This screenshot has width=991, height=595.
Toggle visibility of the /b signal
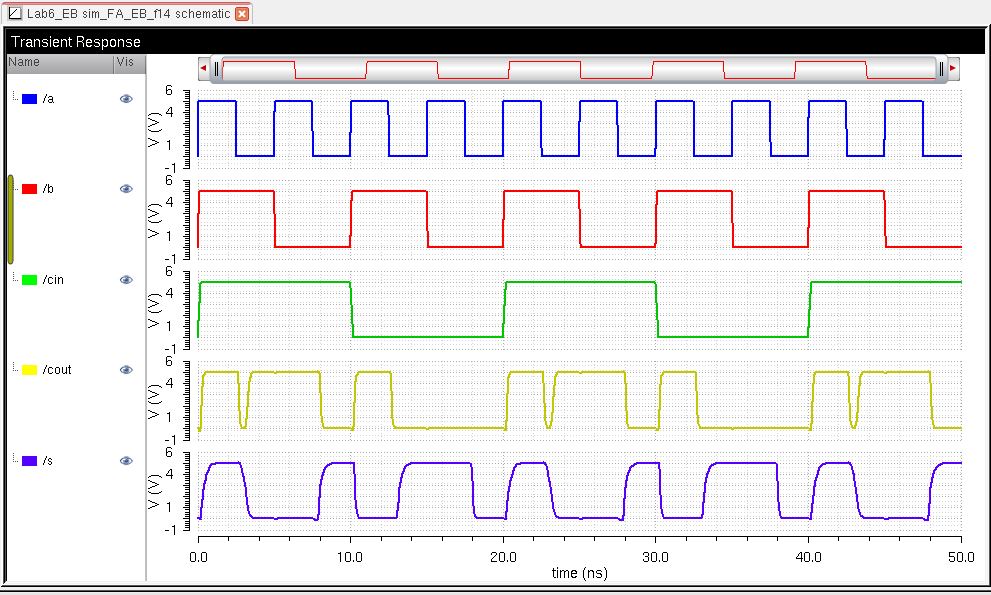pyautogui.click(x=126, y=189)
